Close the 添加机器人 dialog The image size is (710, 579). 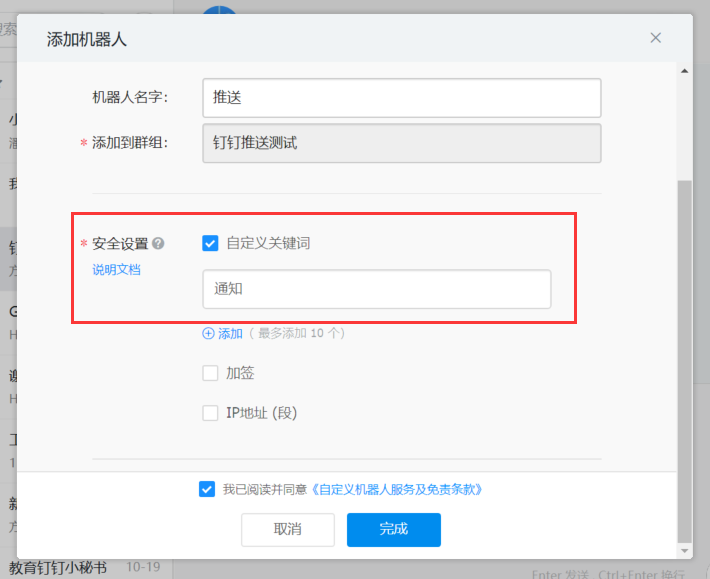[x=656, y=38]
